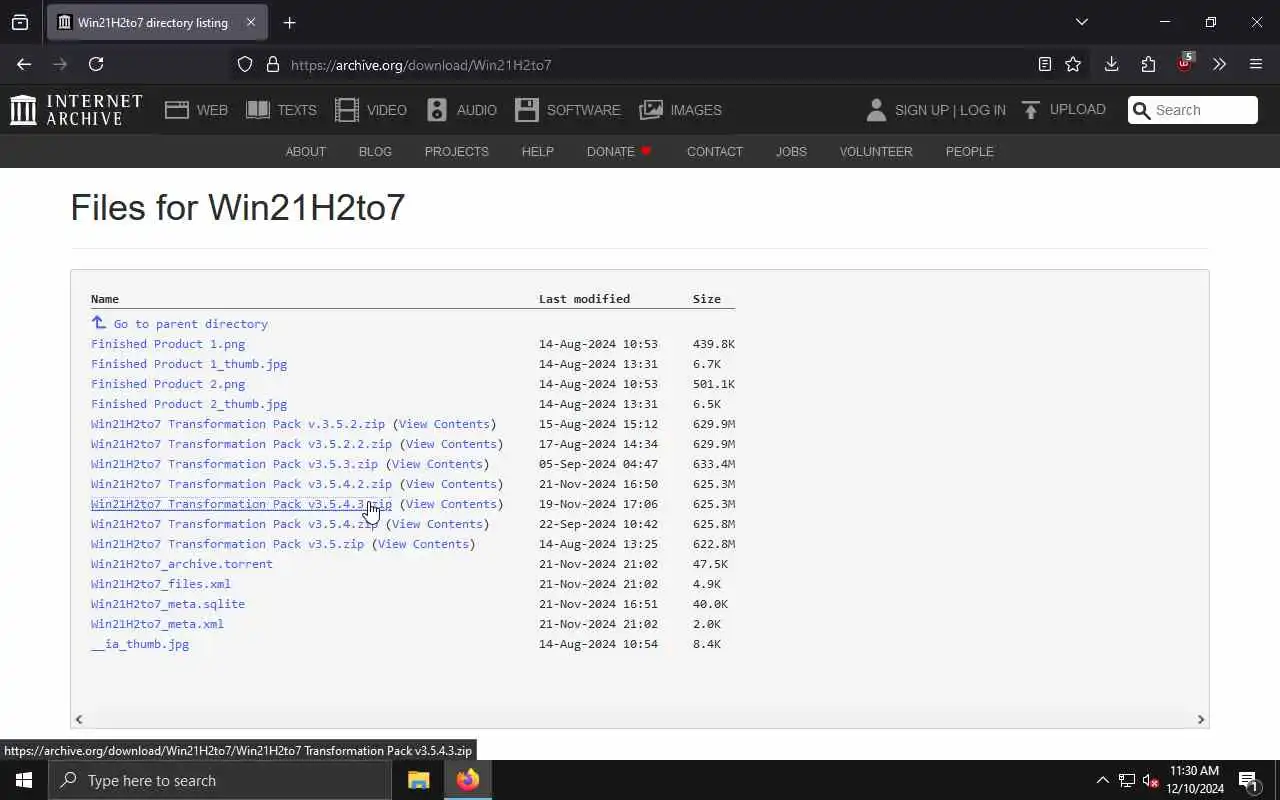This screenshot has height=800, width=1280.
Task: Open Finished Product 1_thumb.jpg file
Action: pos(189,364)
